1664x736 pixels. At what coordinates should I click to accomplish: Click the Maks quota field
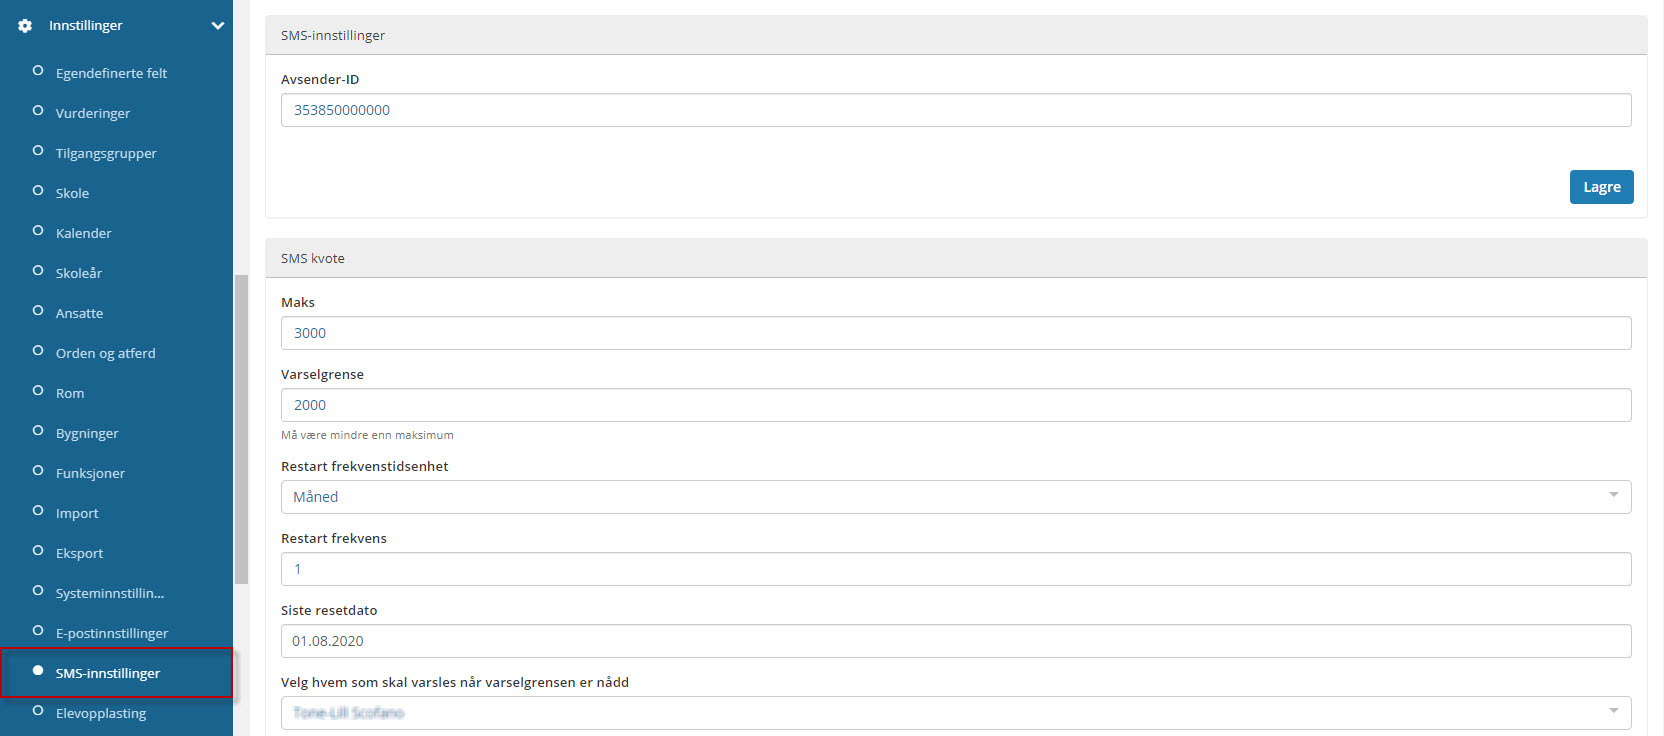click(x=955, y=333)
